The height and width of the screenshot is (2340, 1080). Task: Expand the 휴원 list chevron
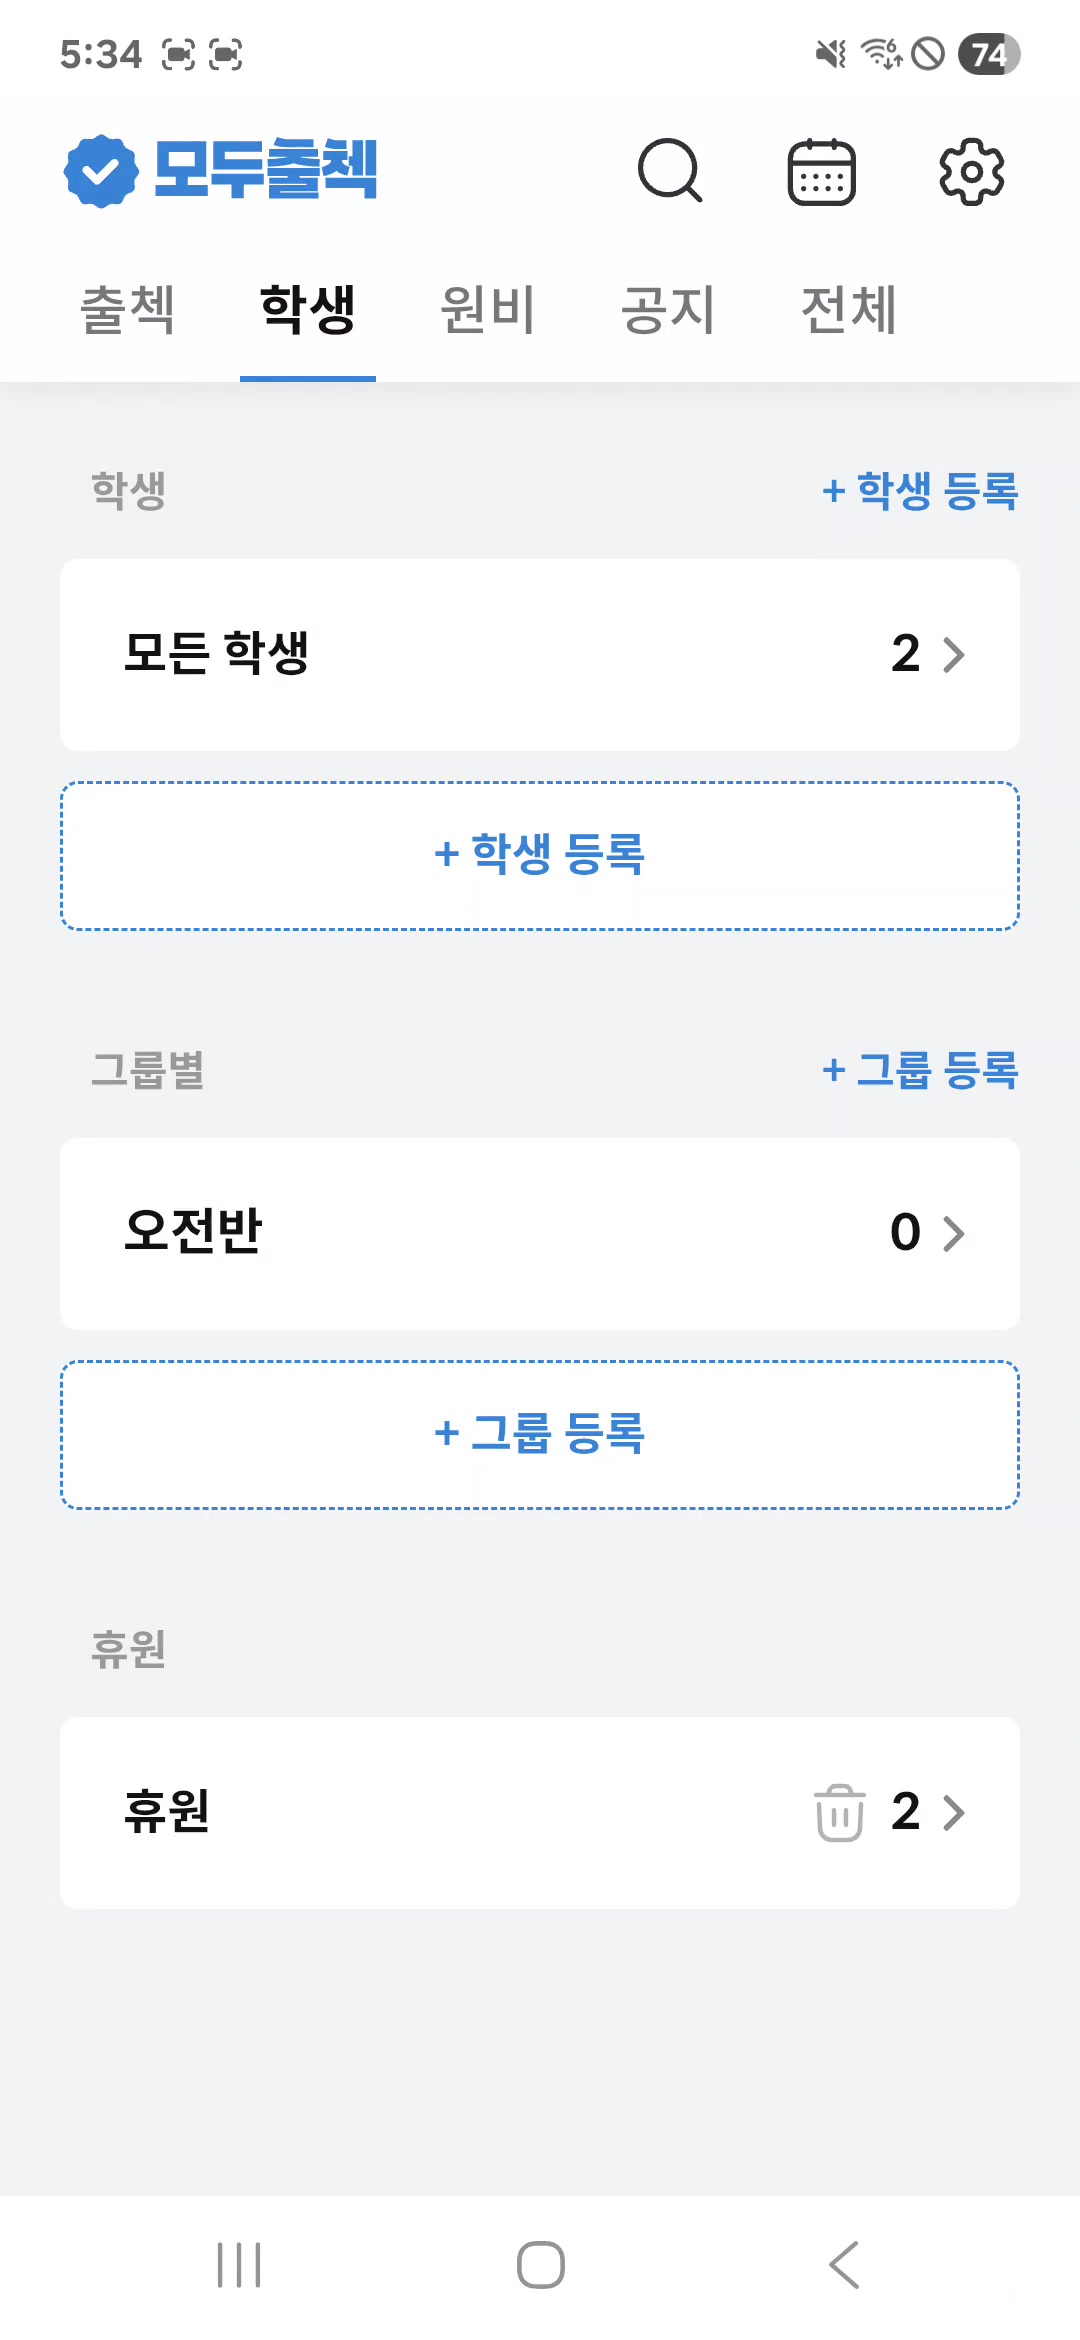(x=954, y=1812)
